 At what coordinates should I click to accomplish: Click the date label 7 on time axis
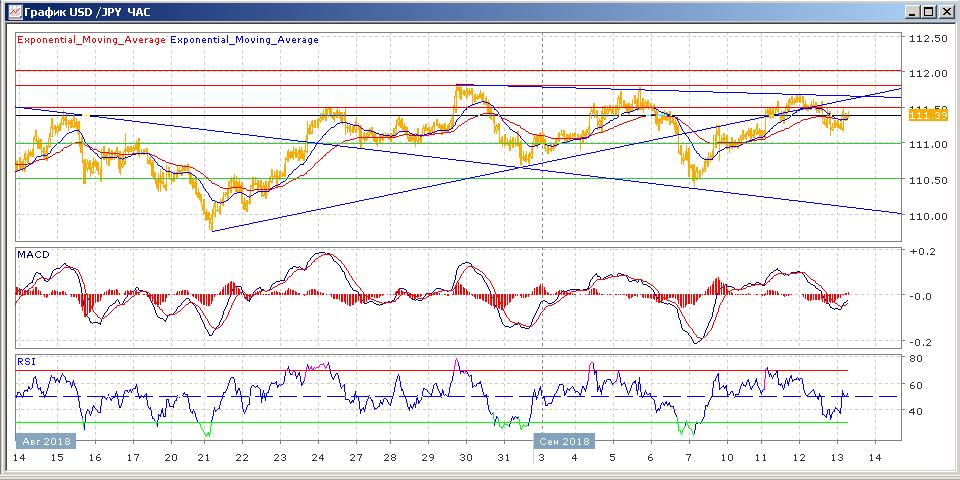click(688, 457)
